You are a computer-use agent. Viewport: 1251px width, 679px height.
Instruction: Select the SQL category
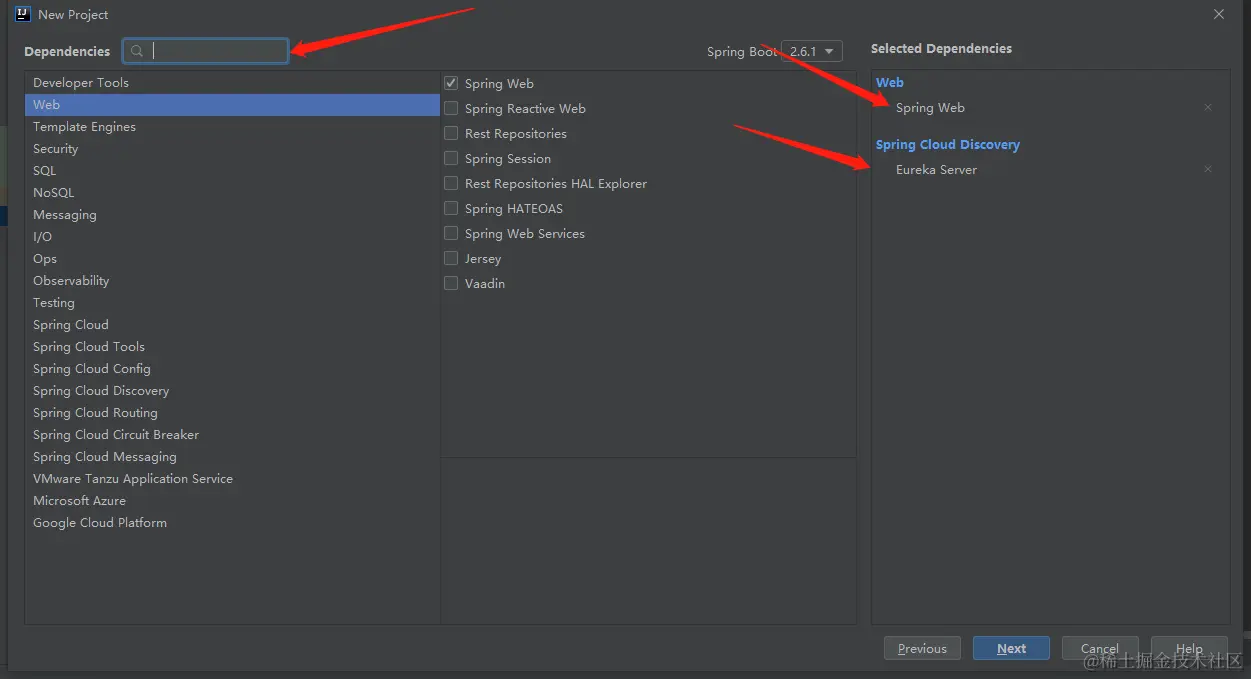point(232,170)
